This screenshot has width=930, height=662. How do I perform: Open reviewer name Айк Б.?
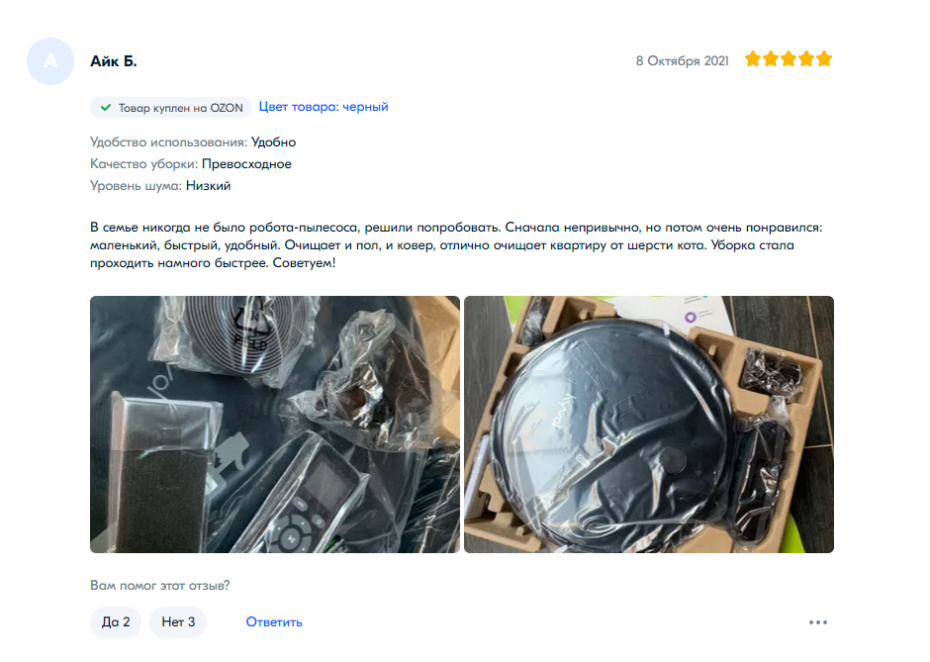click(x=113, y=61)
